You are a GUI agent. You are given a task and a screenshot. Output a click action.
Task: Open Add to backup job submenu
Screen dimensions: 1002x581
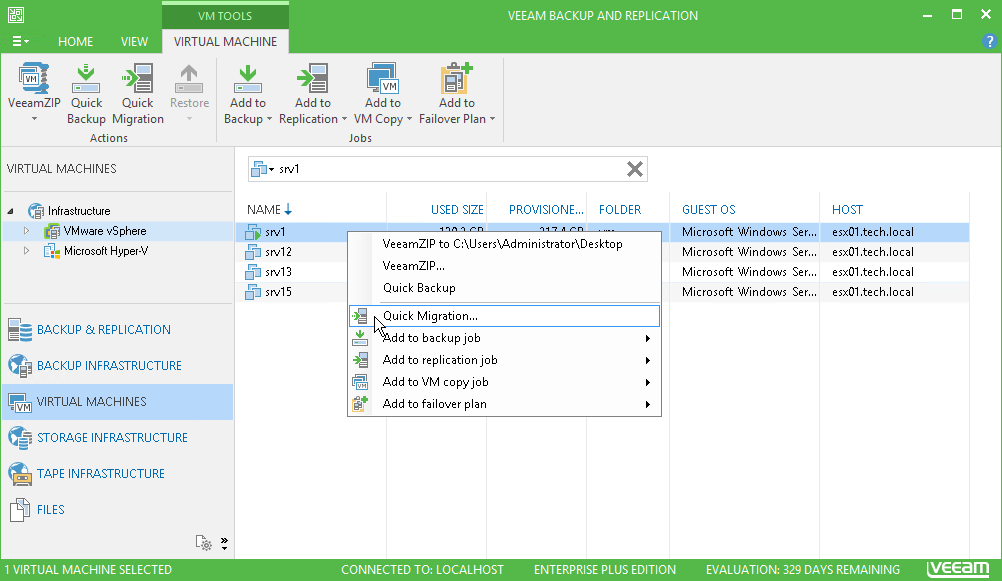(x=504, y=338)
